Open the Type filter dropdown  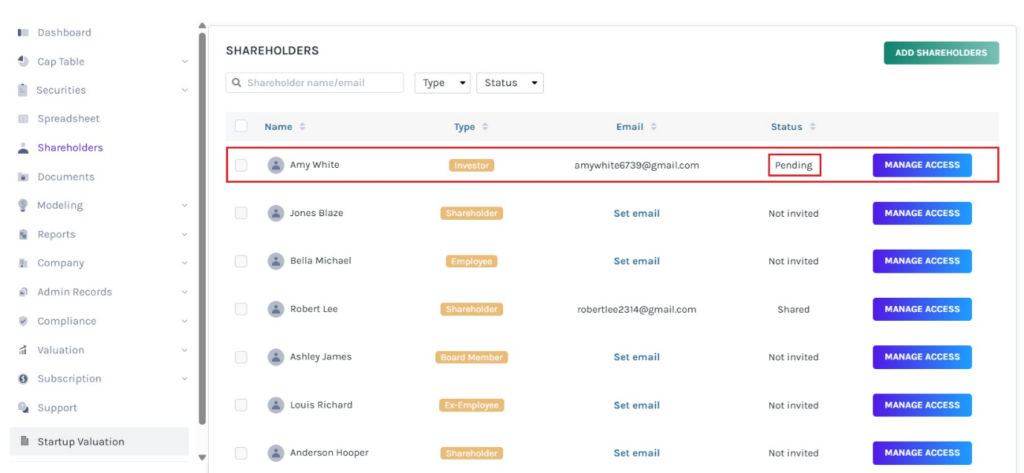(442, 83)
